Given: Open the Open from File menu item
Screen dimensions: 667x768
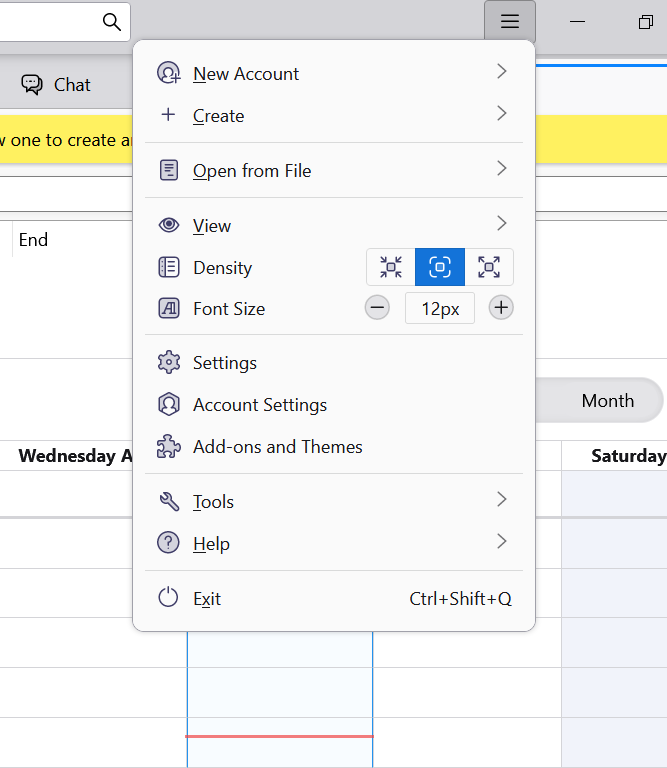Looking at the screenshot, I should (x=252, y=171).
